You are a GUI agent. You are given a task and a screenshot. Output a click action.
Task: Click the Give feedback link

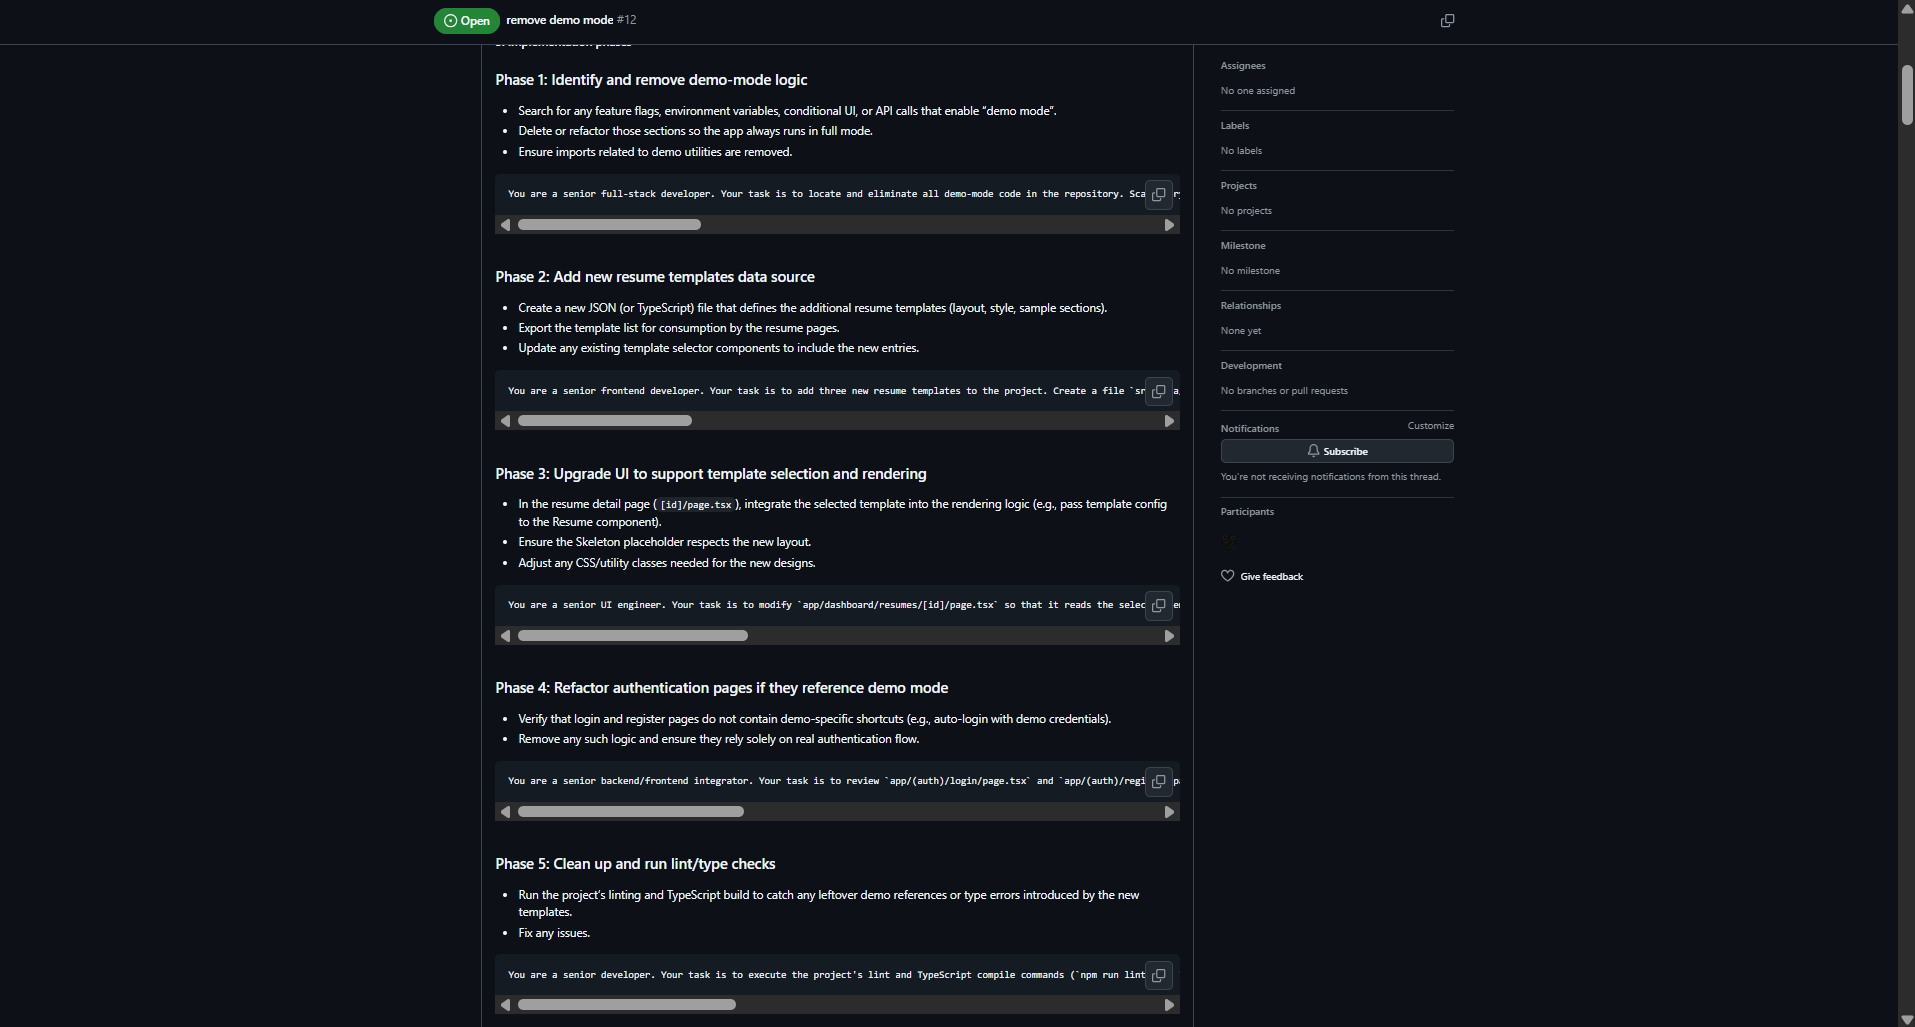coord(1272,577)
